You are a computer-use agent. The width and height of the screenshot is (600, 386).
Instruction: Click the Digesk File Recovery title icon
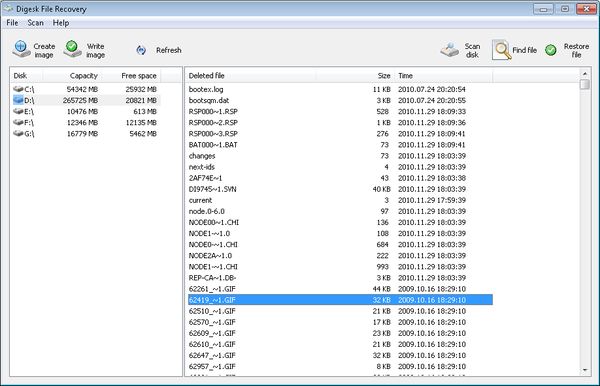pos(8,8)
